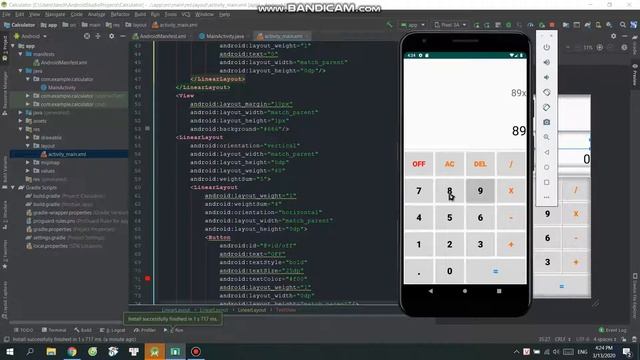Tap DEL on the emulator calculator
This screenshot has height=360, width=640.
point(480,164)
